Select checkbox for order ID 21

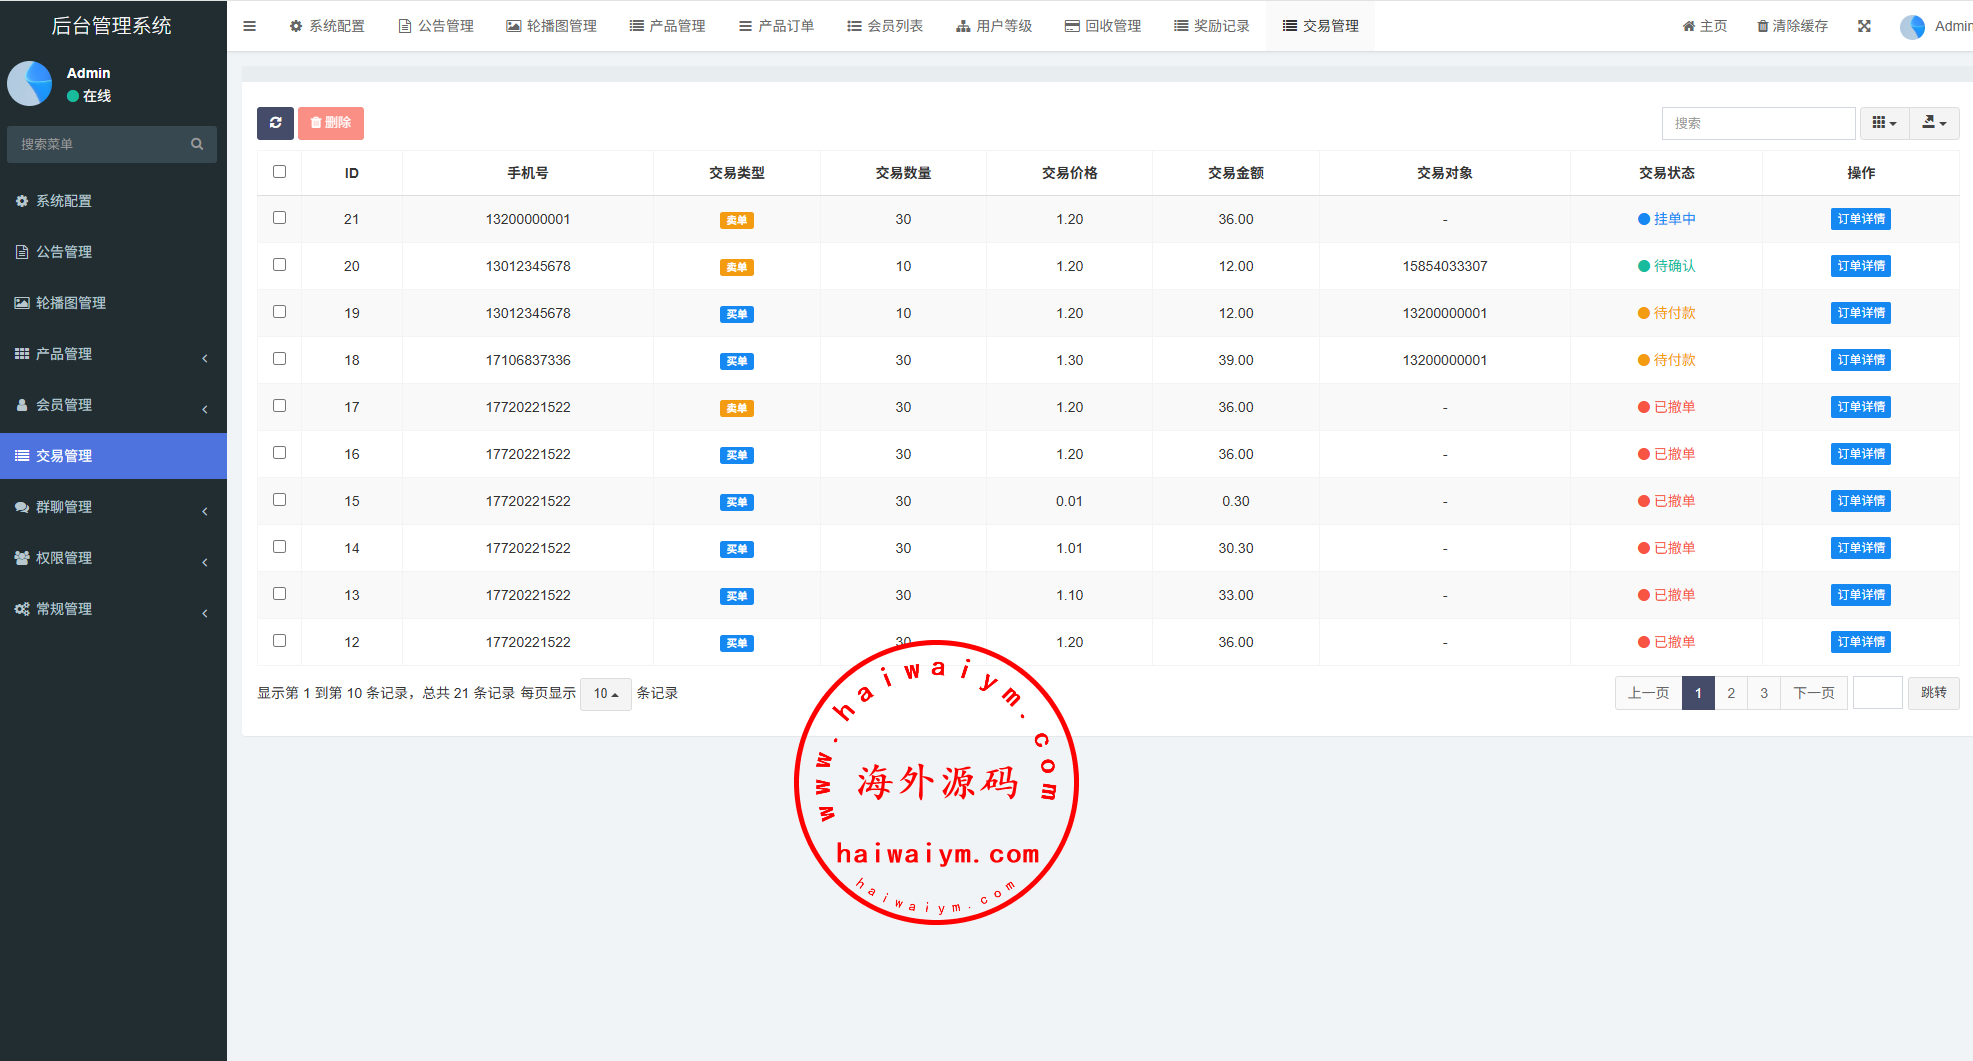pos(280,218)
